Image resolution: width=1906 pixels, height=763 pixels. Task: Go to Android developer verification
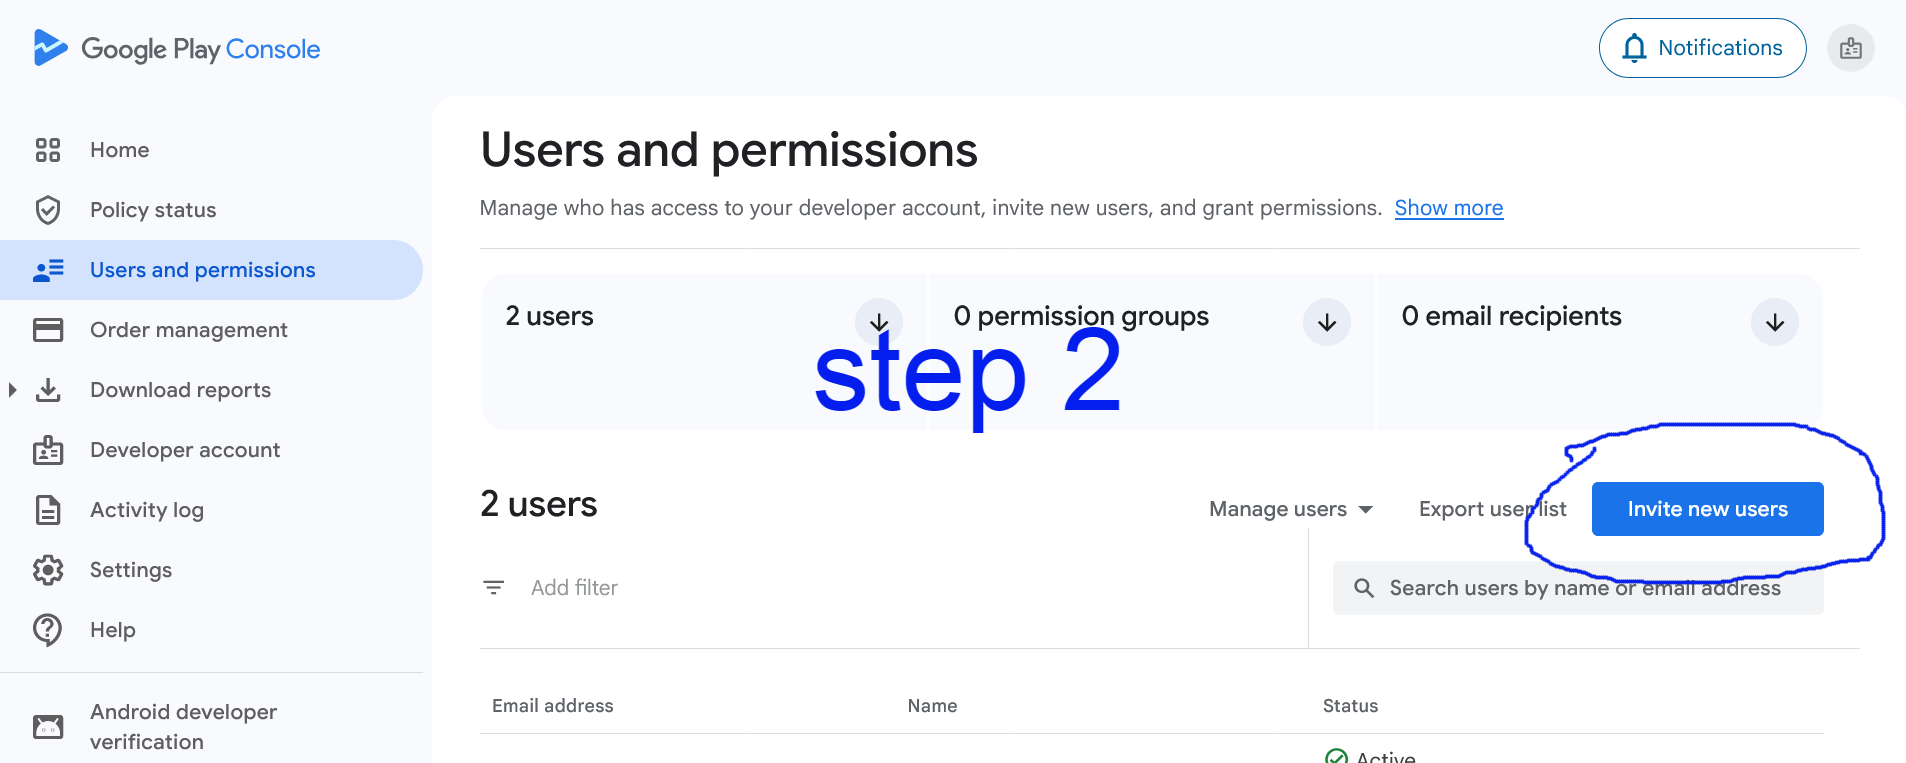click(183, 726)
